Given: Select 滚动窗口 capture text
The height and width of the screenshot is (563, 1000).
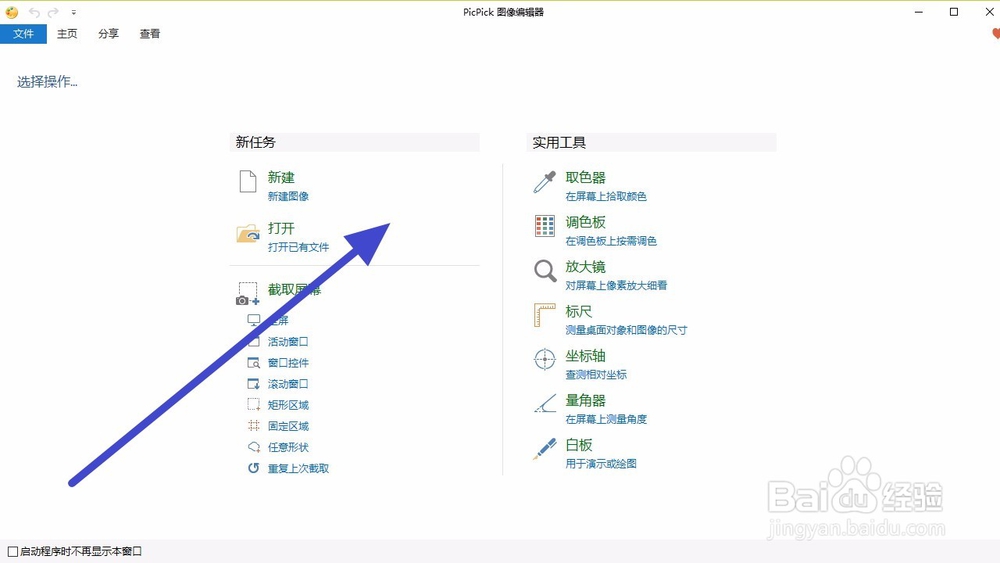Looking at the screenshot, I should click(288, 384).
